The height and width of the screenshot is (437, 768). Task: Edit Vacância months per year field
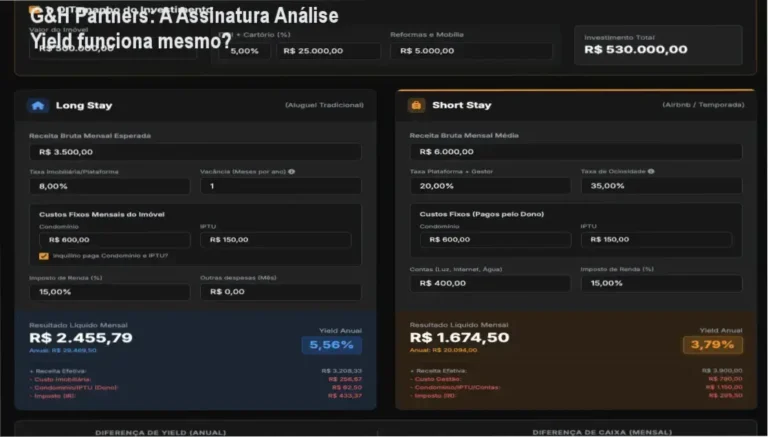pos(281,186)
